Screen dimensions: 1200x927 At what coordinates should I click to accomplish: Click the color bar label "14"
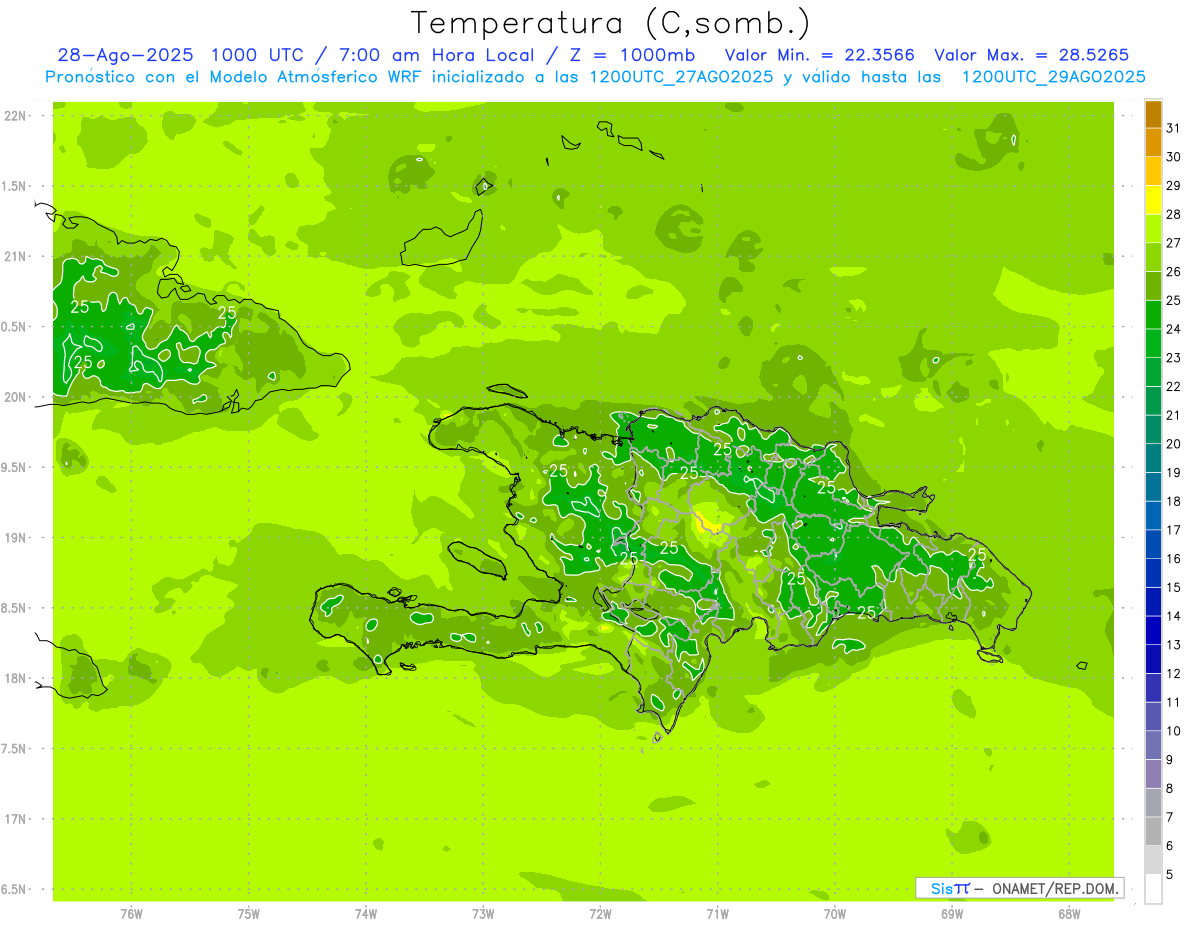click(x=1174, y=616)
